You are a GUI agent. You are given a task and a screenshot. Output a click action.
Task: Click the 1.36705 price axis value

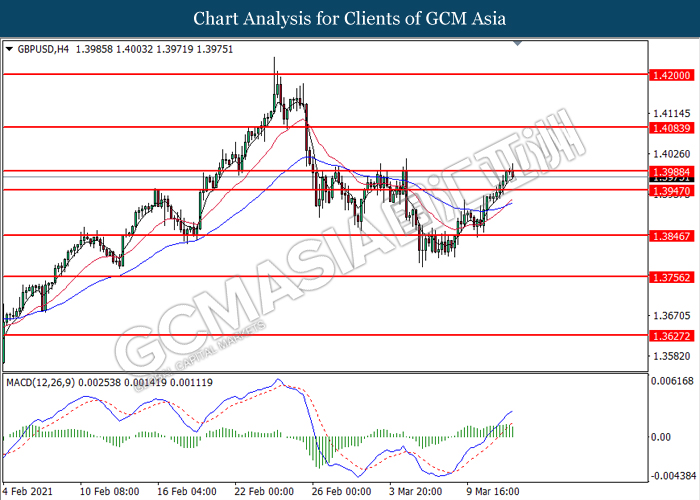[671, 316]
